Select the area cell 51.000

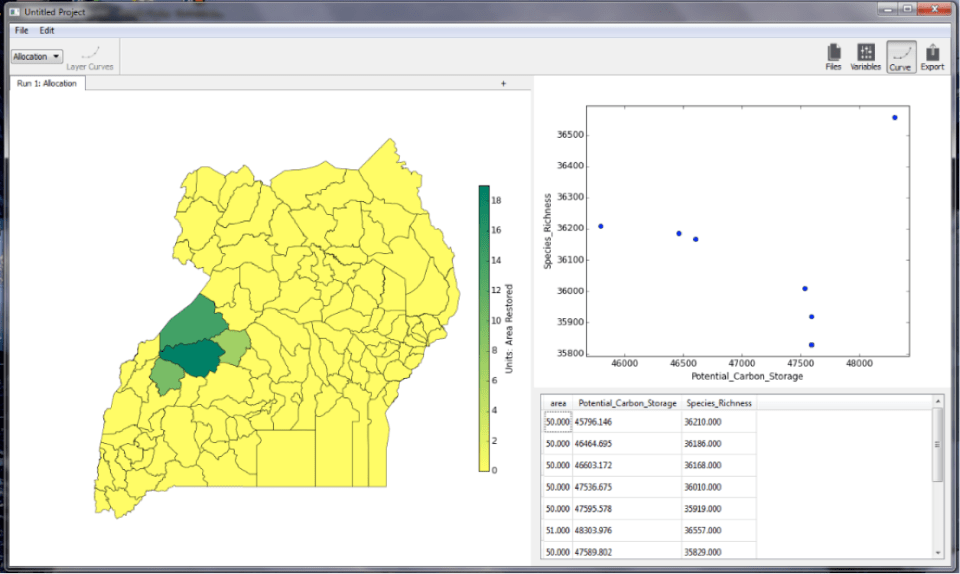pyautogui.click(x=558, y=531)
